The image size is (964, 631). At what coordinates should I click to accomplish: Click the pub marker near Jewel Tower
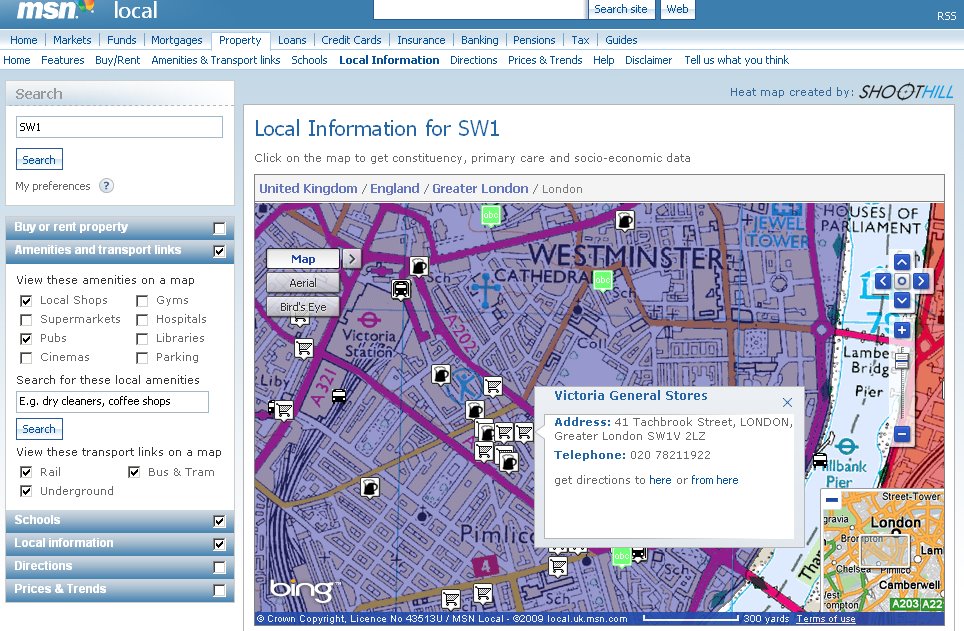click(x=625, y=220)
